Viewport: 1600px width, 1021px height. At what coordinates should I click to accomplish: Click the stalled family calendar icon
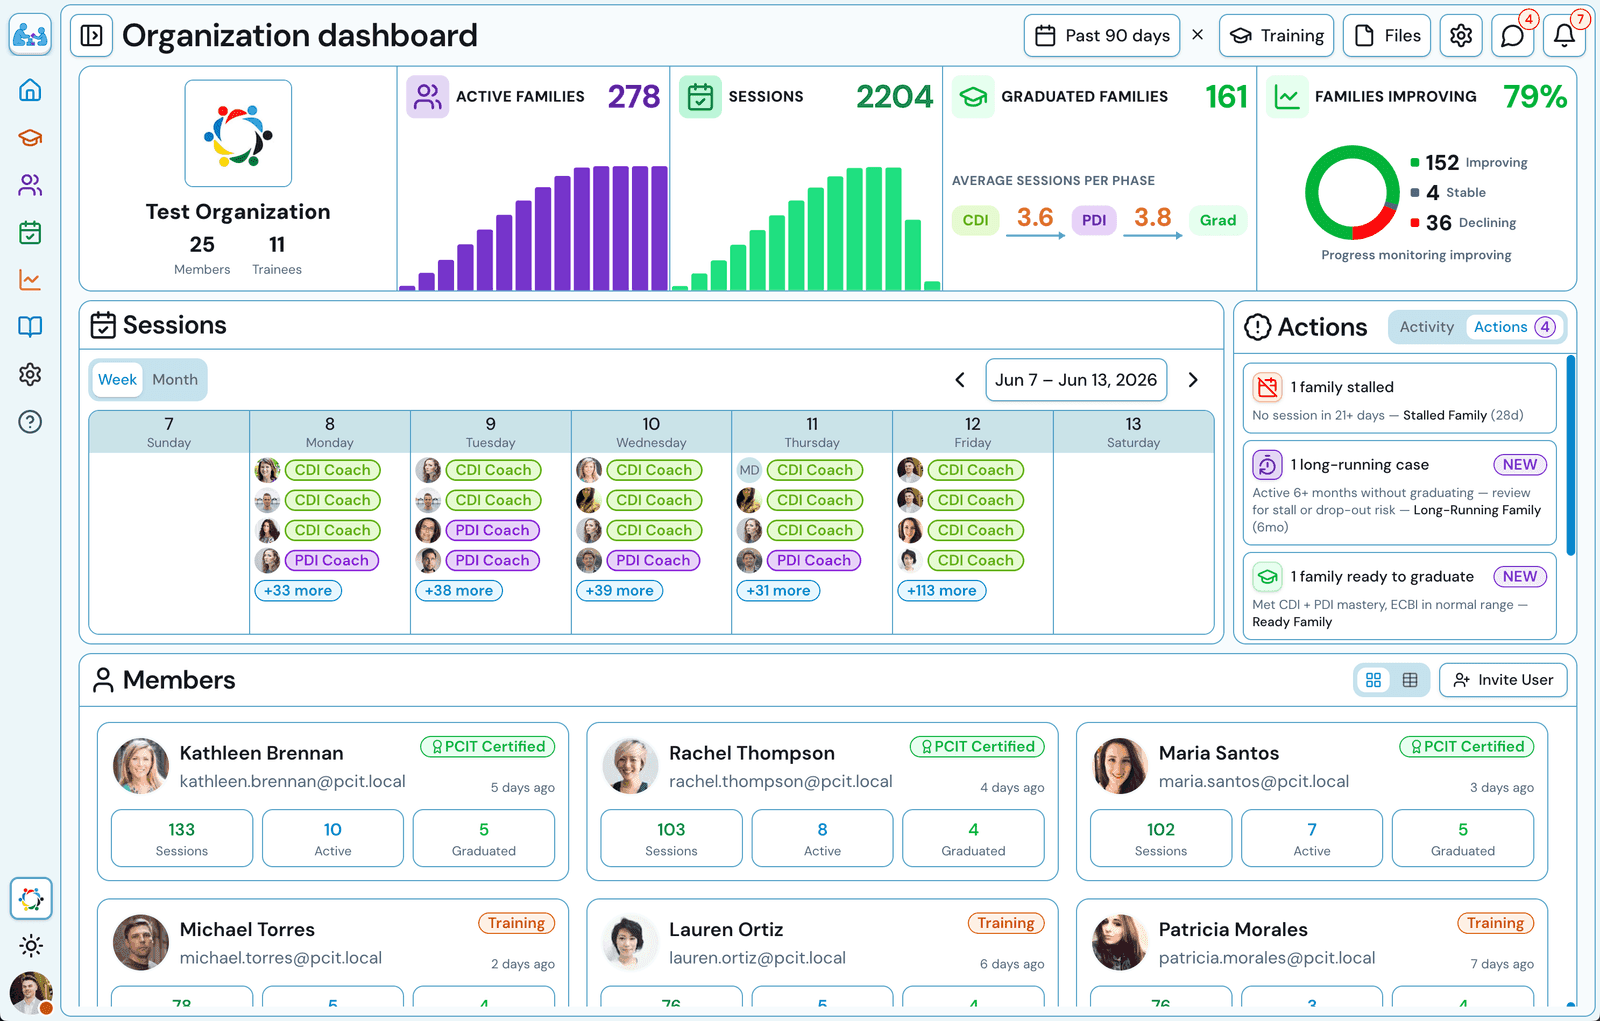(x=1267, y=387)
